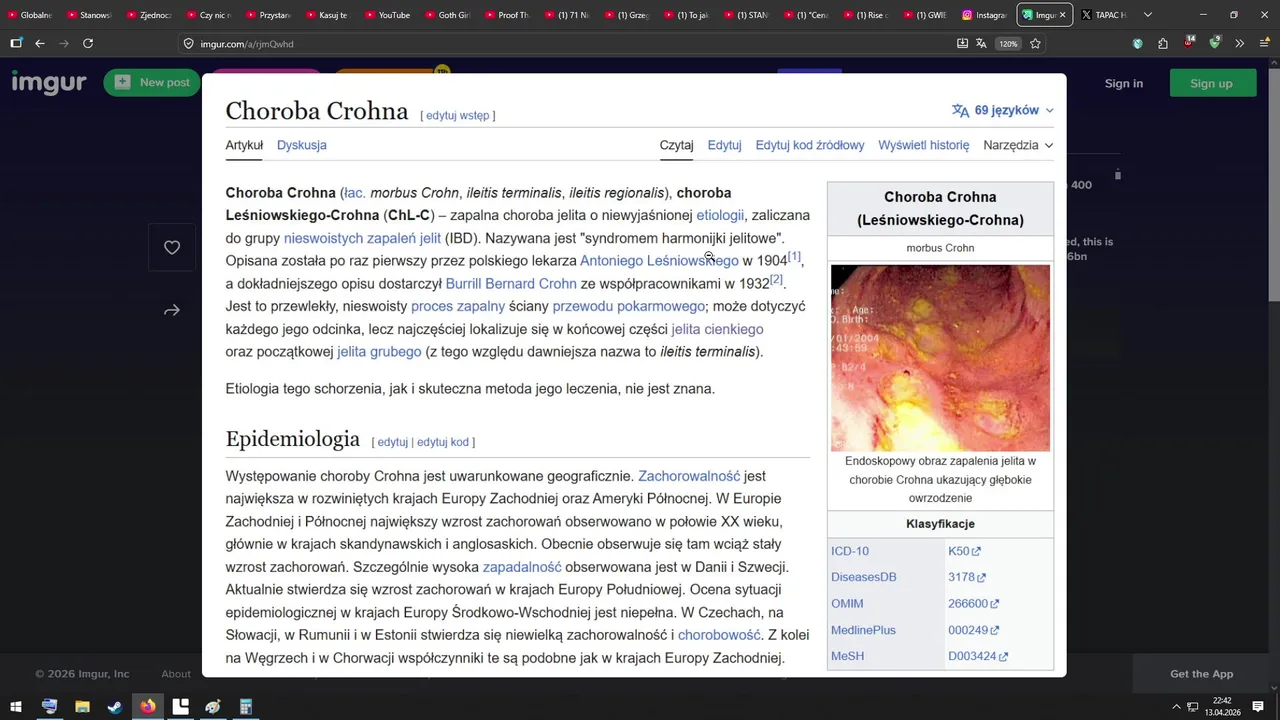The image size is (1280, 720).
Task: Click the Firefox taskbar icon
Action: (x=148, y=707)
